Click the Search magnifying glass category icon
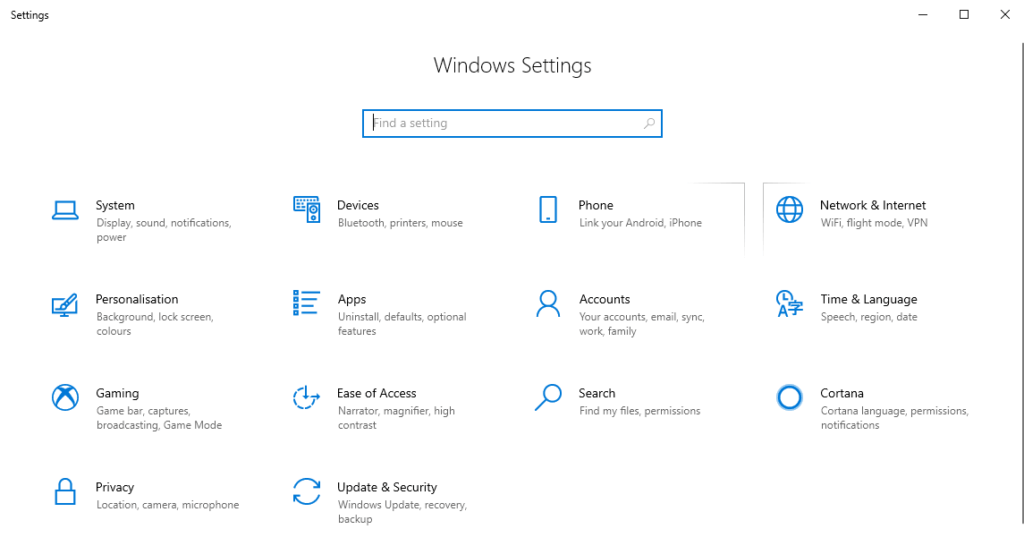 click(548, 397)
